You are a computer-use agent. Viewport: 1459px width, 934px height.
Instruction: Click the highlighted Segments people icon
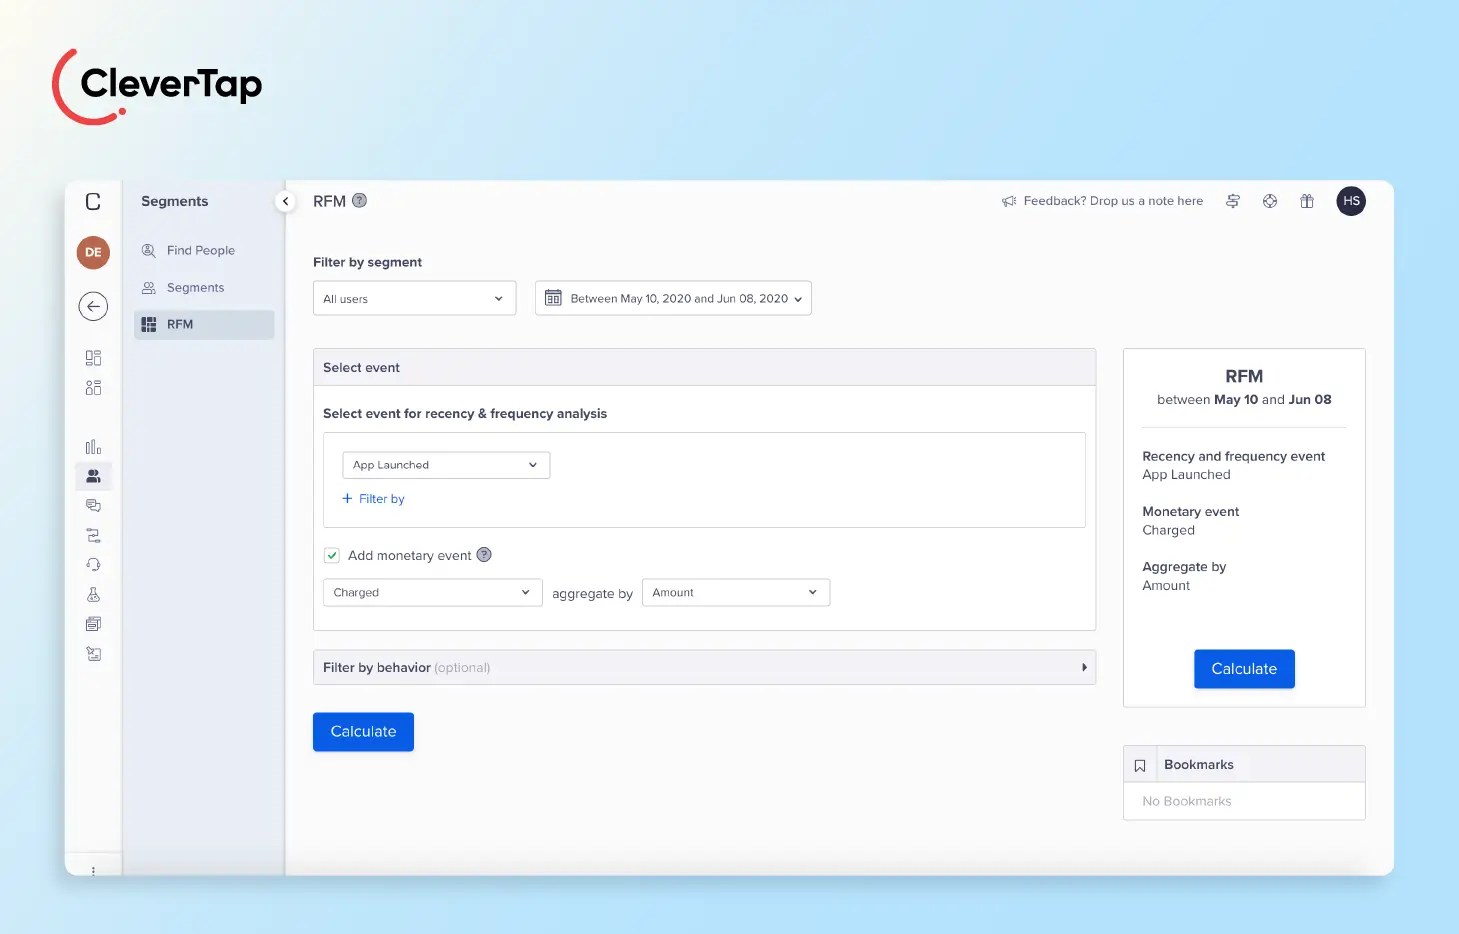click(x=93, y=476)
